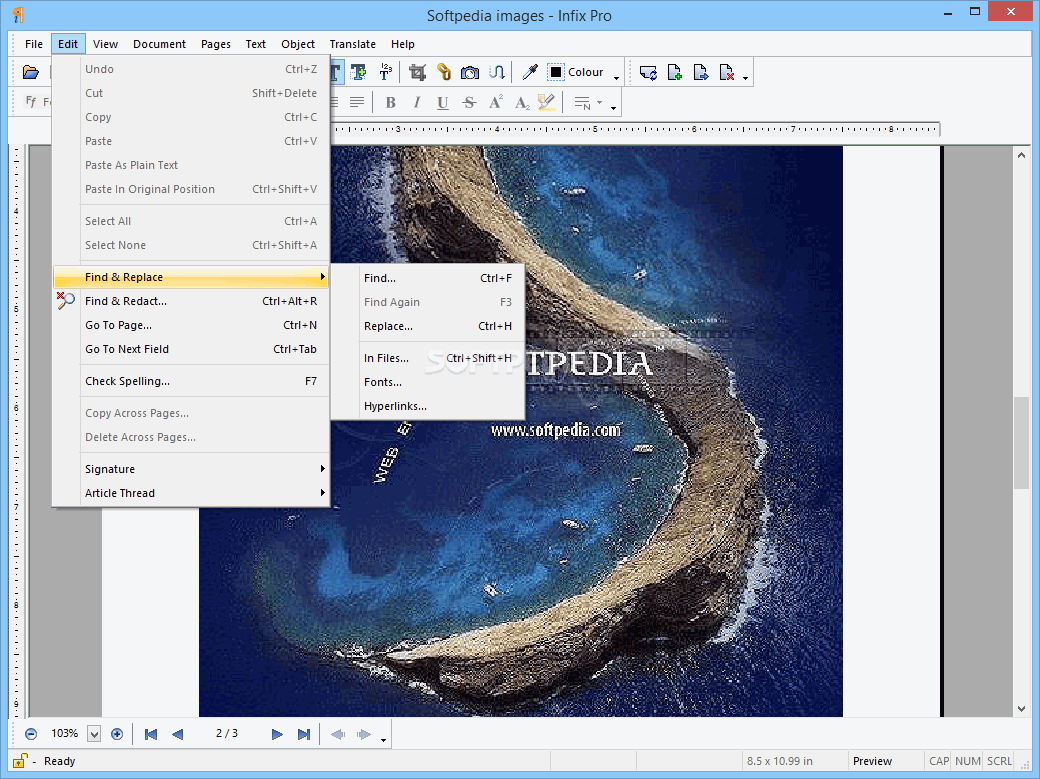Select the article thread link tool
Image resolution: width=1040 pixels, height=779 pixels.
click(497, 72)
